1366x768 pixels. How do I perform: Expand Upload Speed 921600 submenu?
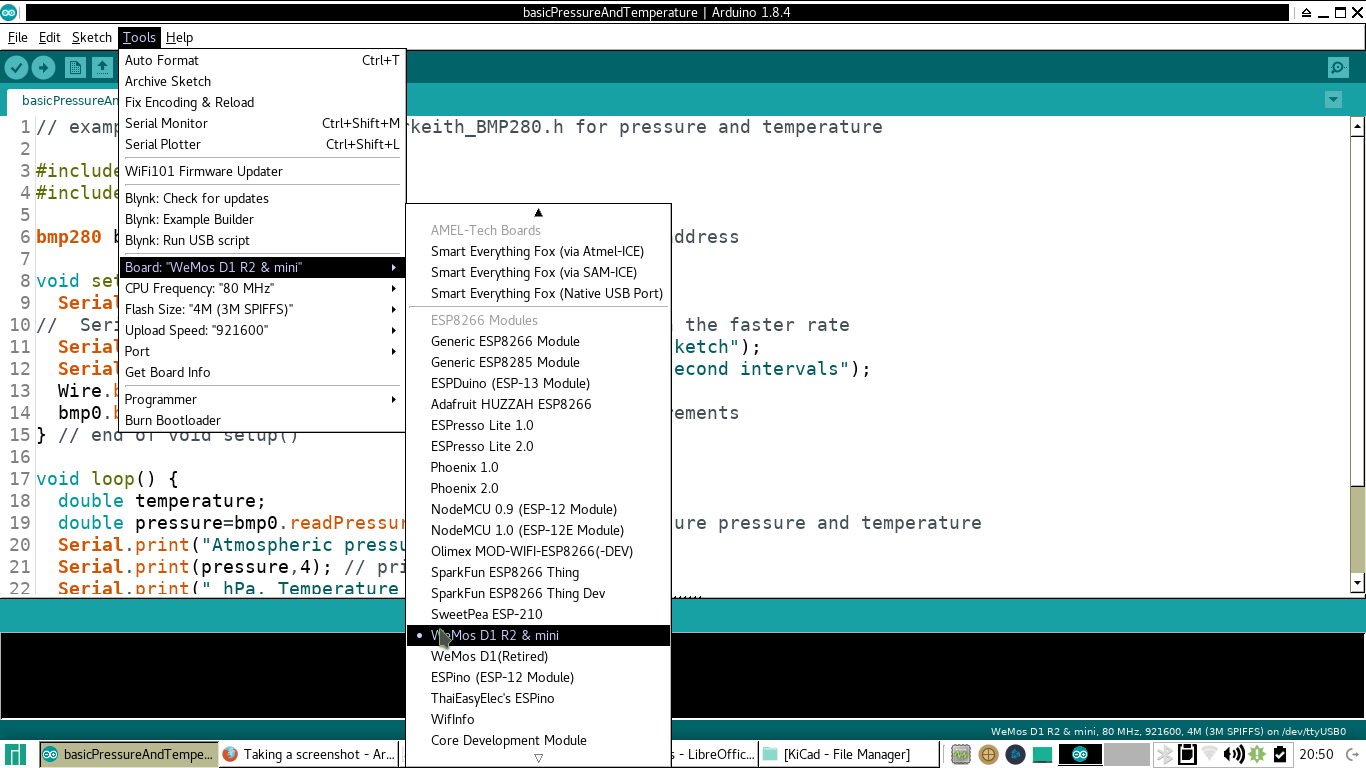point(262,330)
